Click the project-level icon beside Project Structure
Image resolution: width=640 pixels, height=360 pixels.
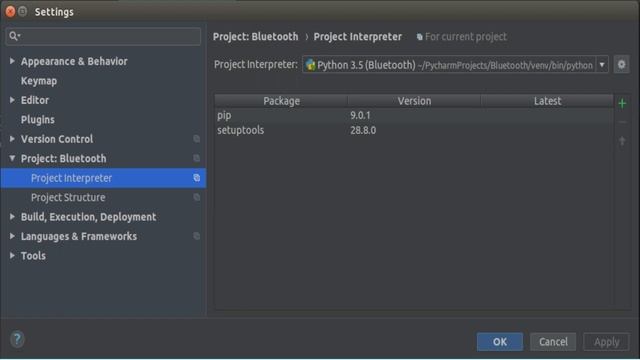pos(196,197)
